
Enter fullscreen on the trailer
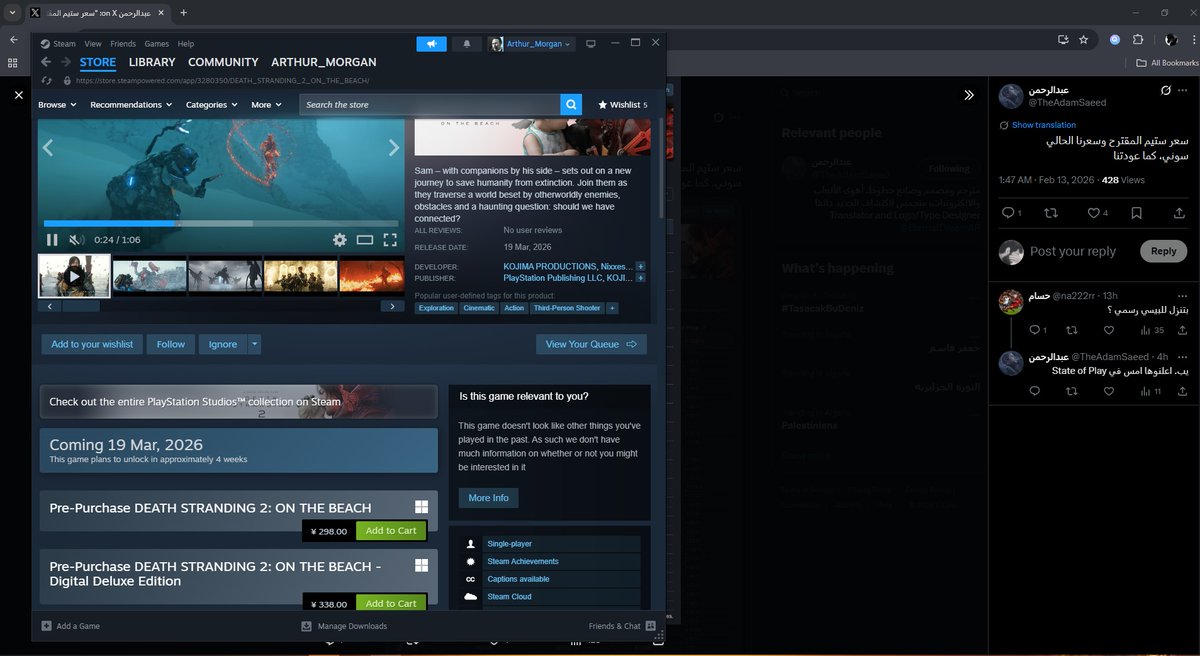(391, 240)
